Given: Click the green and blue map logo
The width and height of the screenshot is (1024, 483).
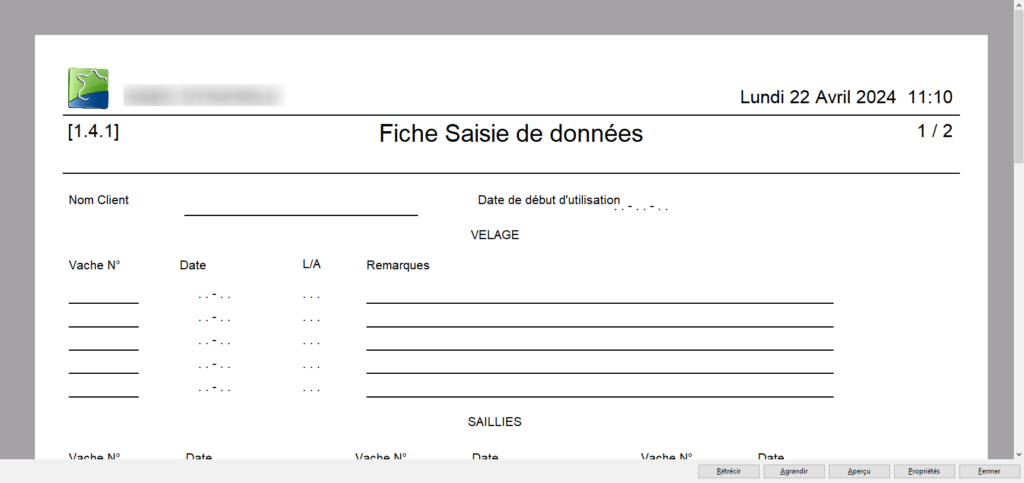Looking at the screenshot, I should pyautogui.click(x=88, y=88).
